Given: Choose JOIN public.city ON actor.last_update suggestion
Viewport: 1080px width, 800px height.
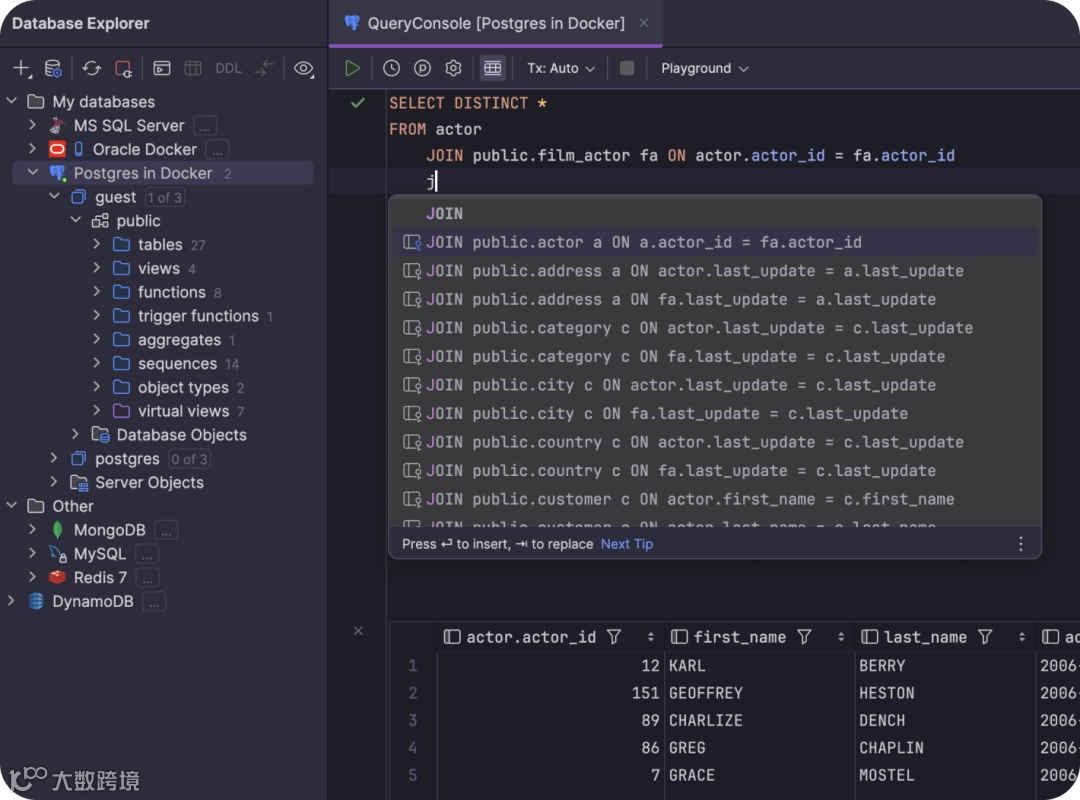Looking at the screenshot, I should click(x=715, y=385).
